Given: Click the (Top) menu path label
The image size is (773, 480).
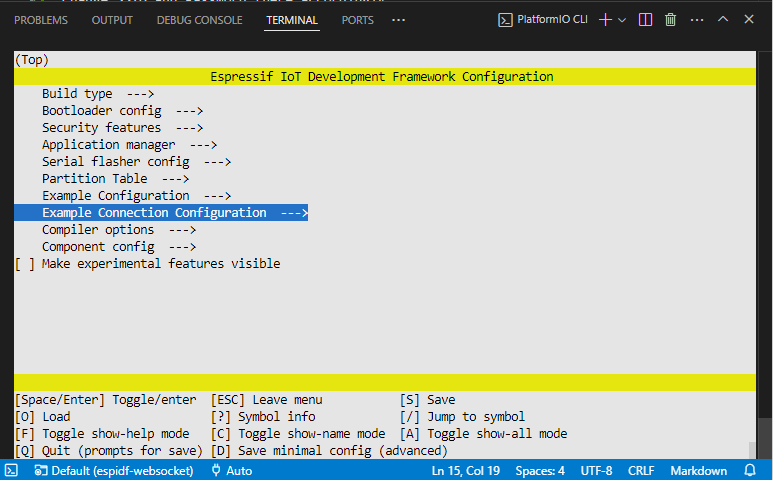Looking at the screenshot, I should [x=32, y=60].
